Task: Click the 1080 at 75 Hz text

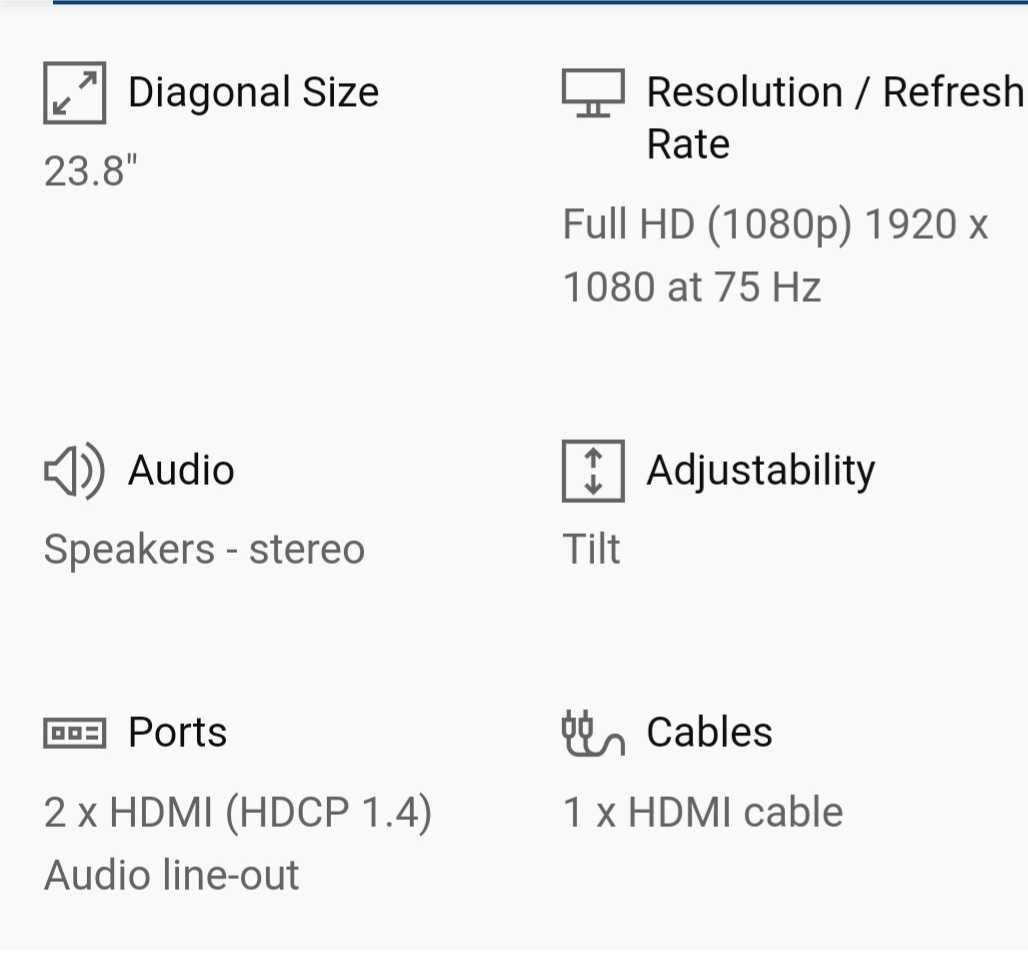Action: tap(692, 287)
